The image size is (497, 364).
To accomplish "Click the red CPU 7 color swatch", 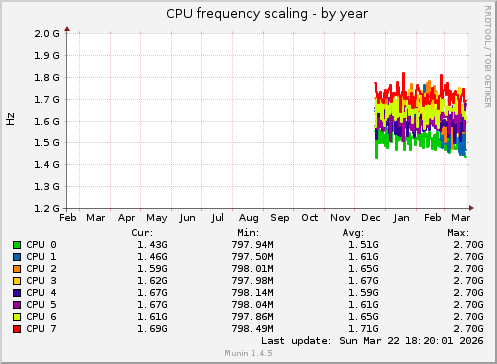I will (x=17, y=329).
